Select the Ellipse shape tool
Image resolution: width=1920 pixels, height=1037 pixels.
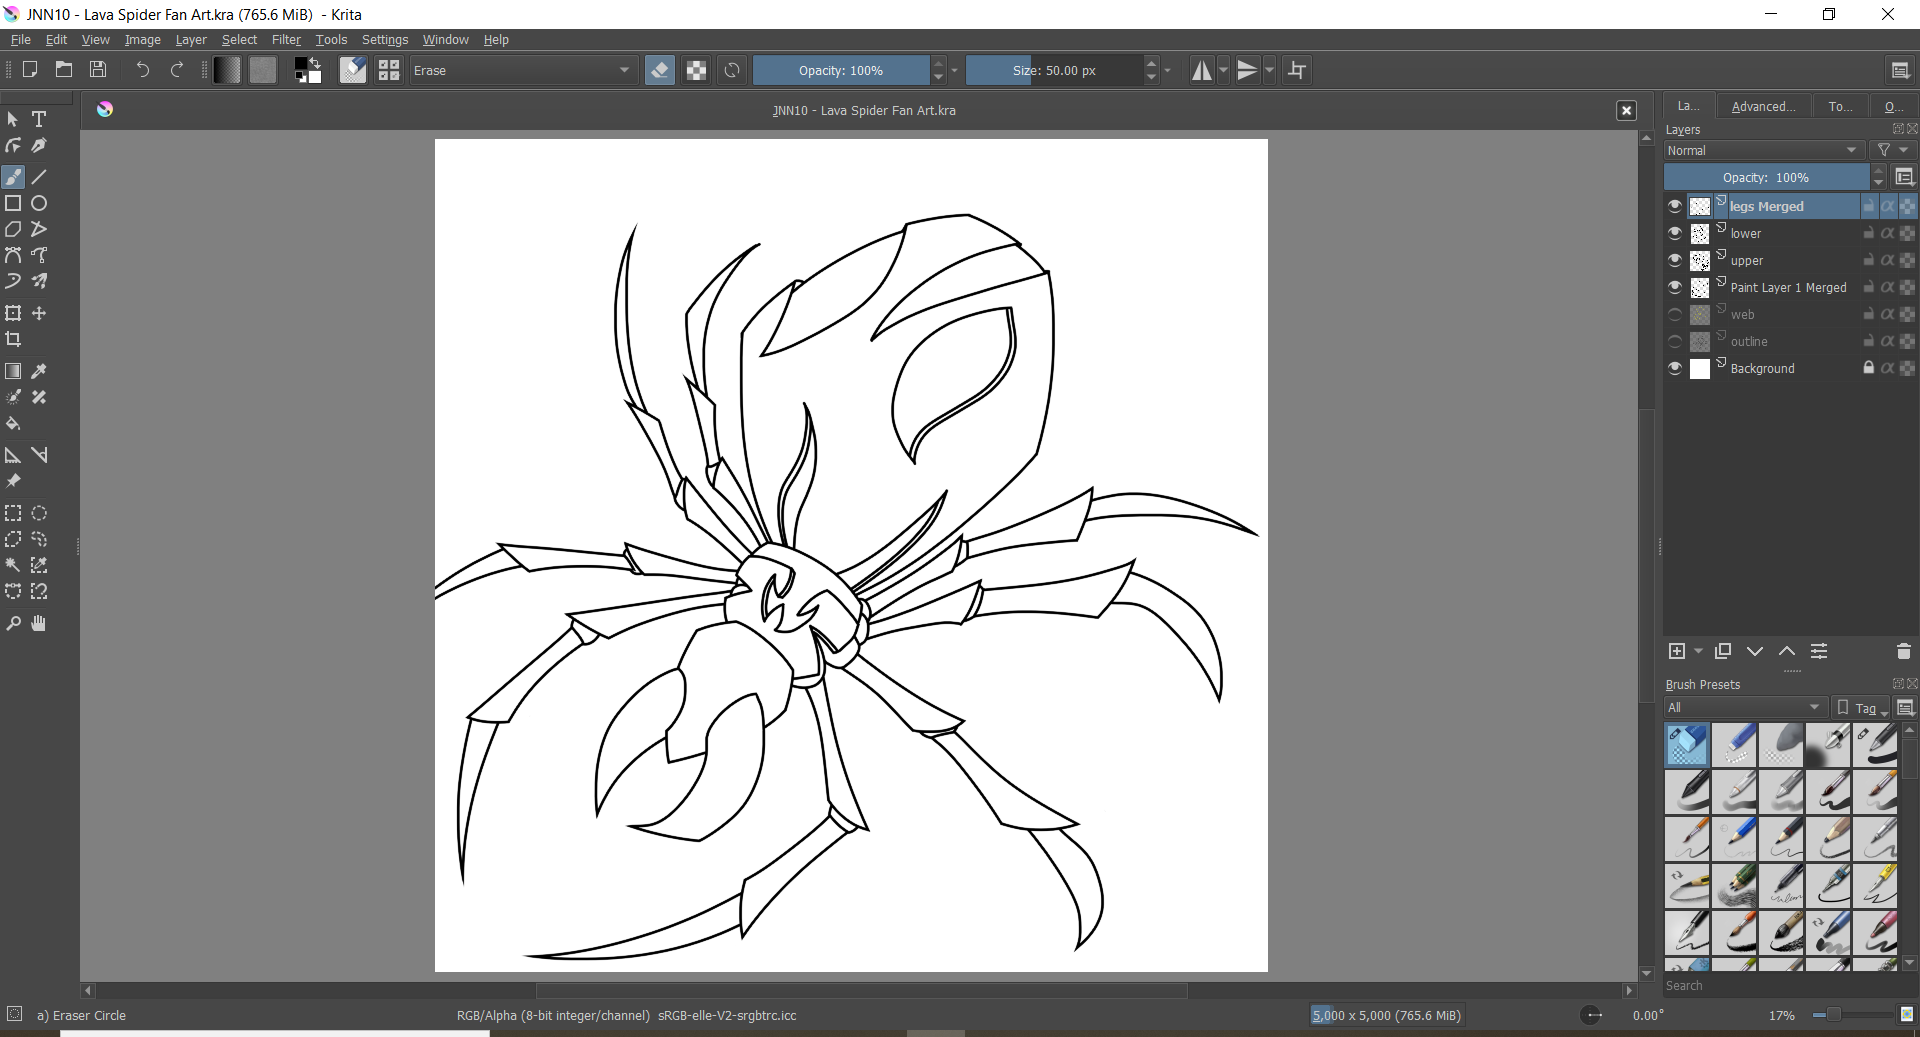click(x=39, y=203)
